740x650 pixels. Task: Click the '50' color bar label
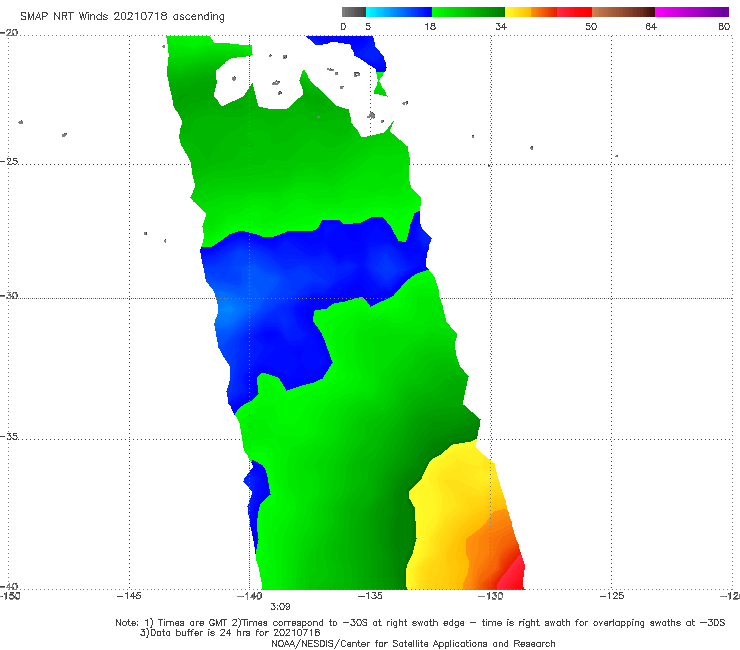coord(591,26)
